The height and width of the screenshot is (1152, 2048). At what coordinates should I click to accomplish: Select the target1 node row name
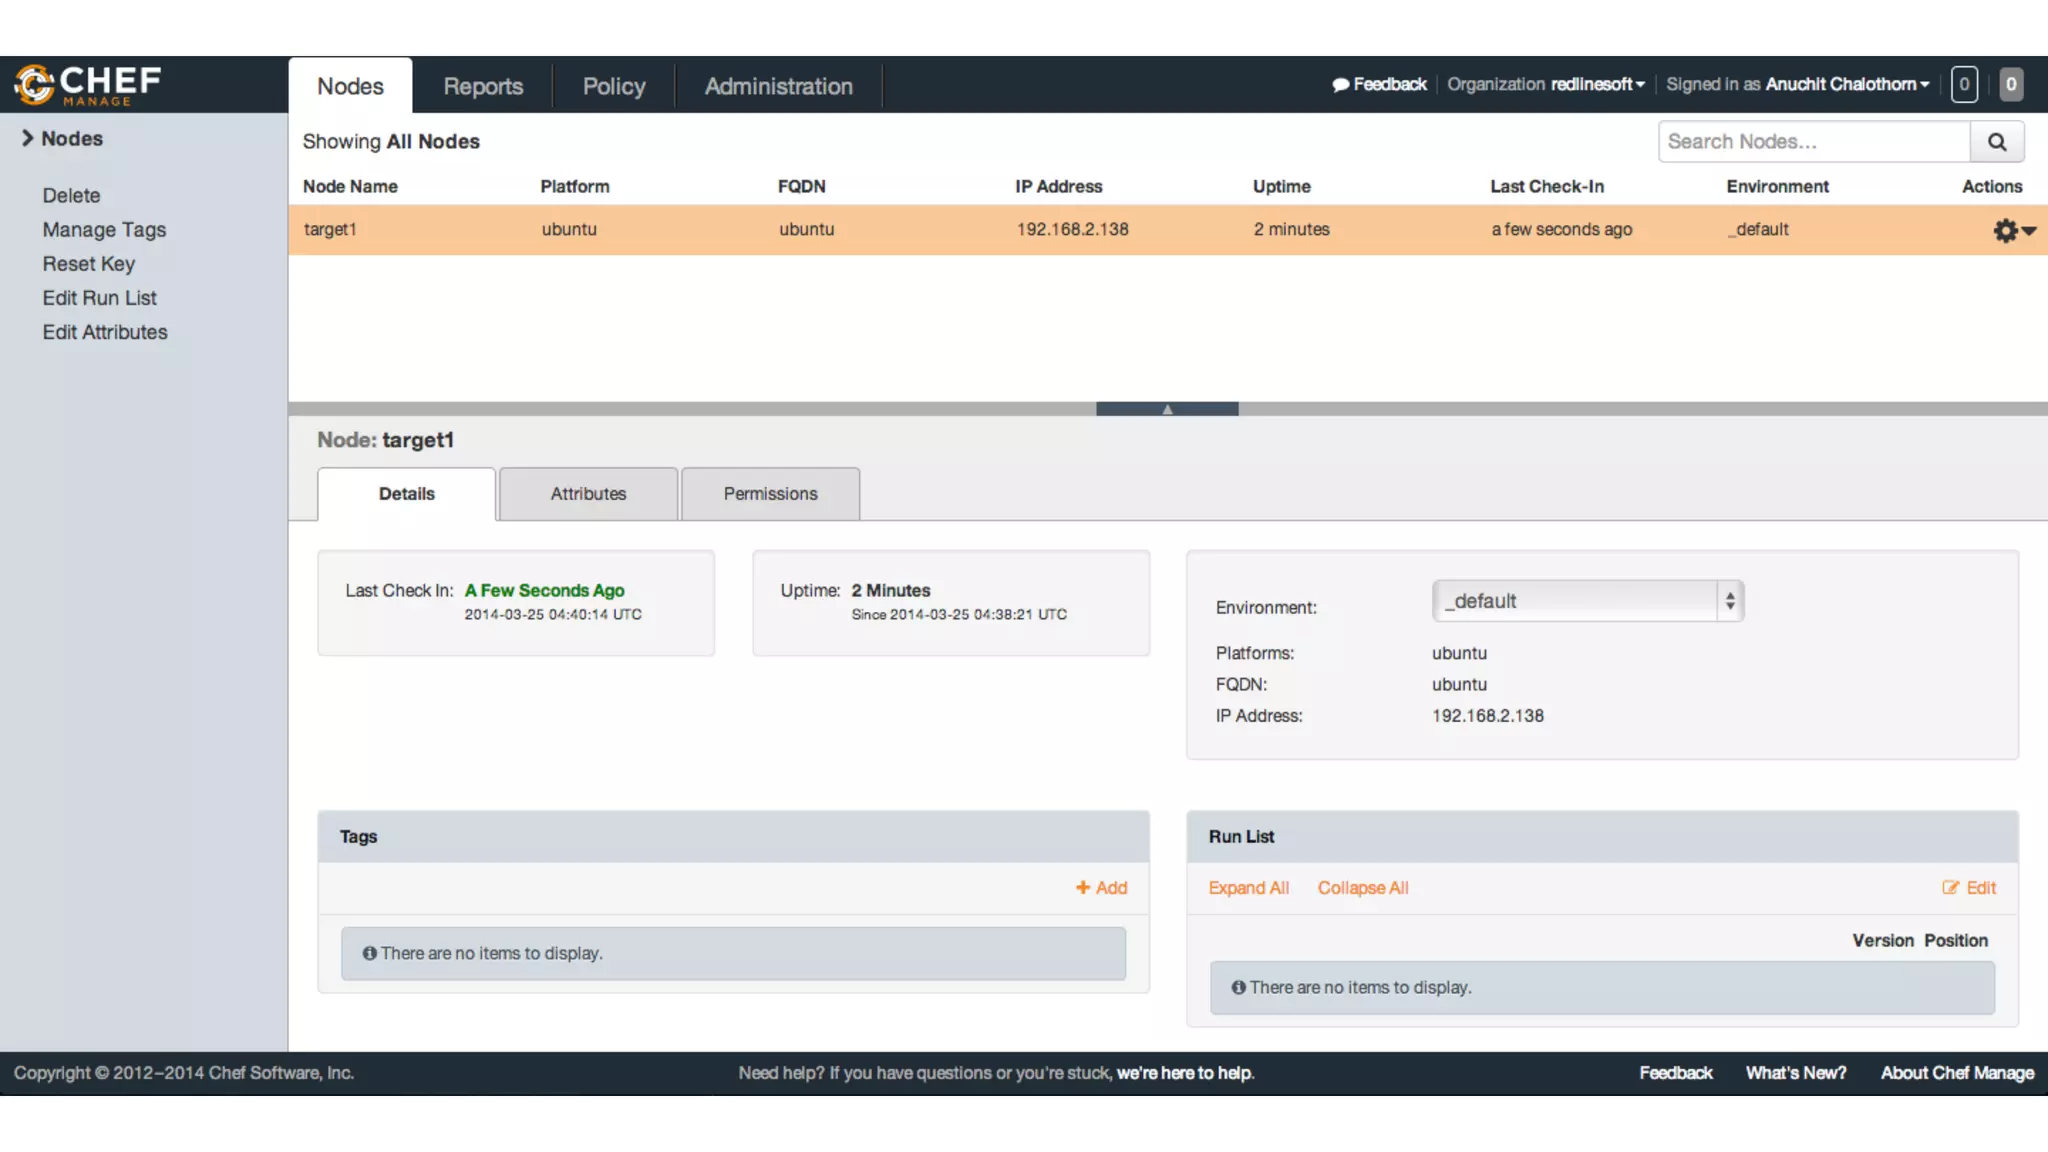330,229
